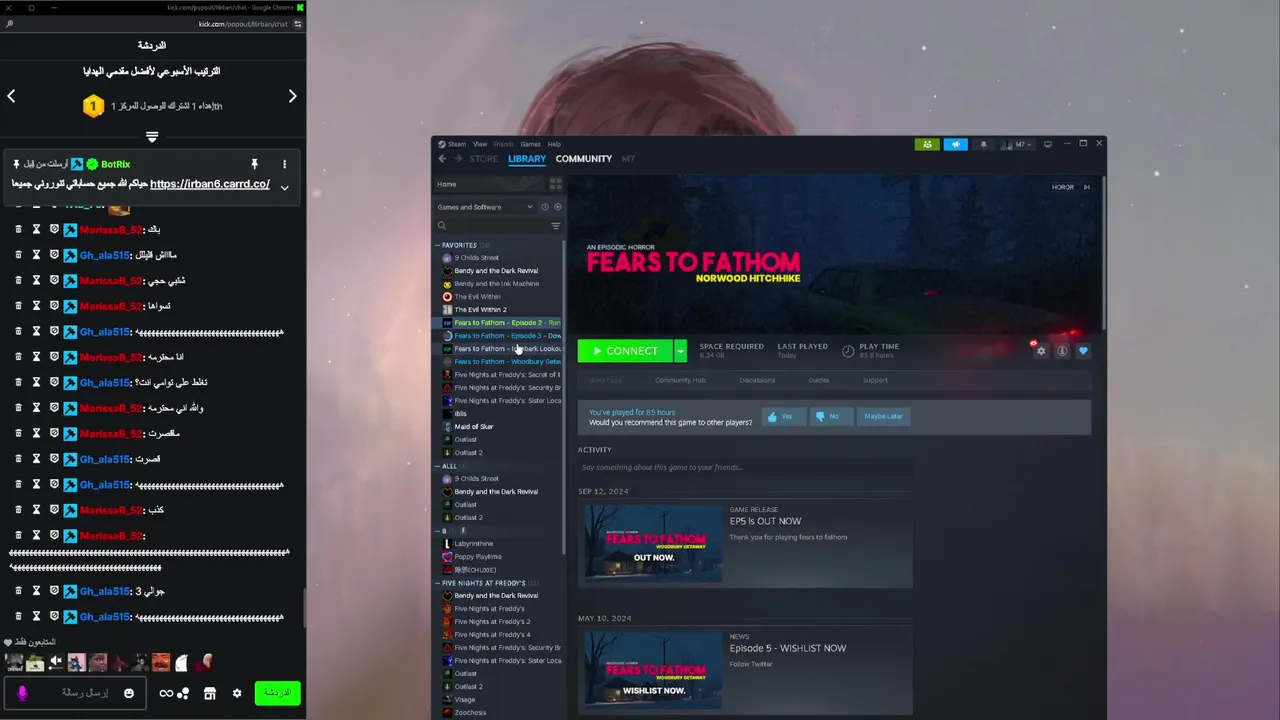Collapse FIVE NIGHTS AT FREDDY'S category

pos(438,583)
